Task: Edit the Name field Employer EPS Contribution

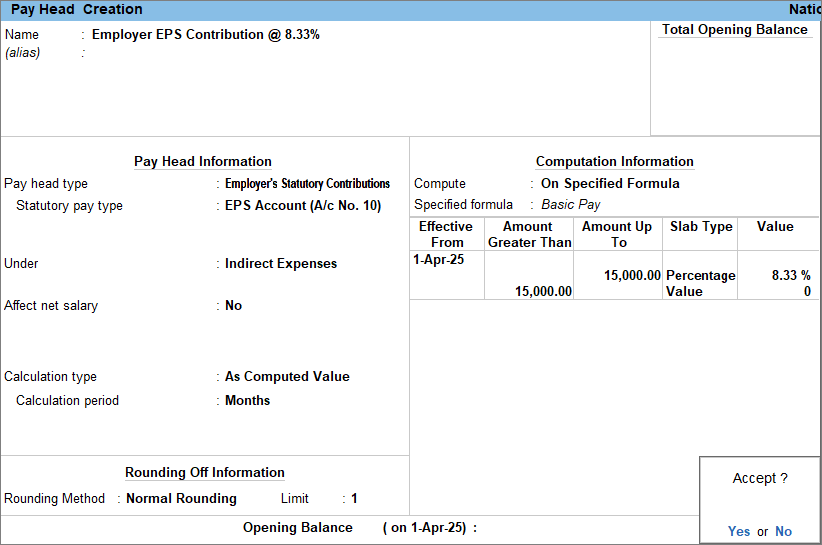Action: [x=205, y=34]
